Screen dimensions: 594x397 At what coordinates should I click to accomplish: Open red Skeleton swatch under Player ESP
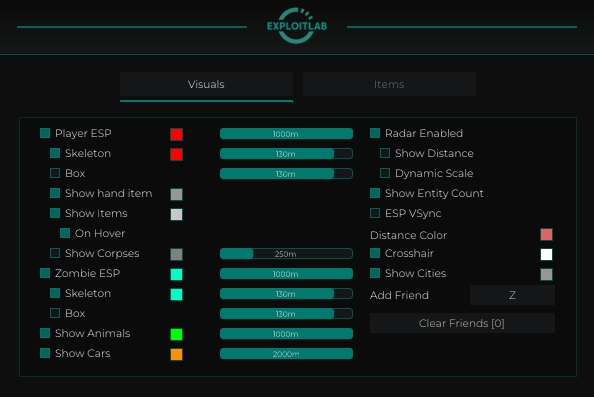click(x=177, y=154)
